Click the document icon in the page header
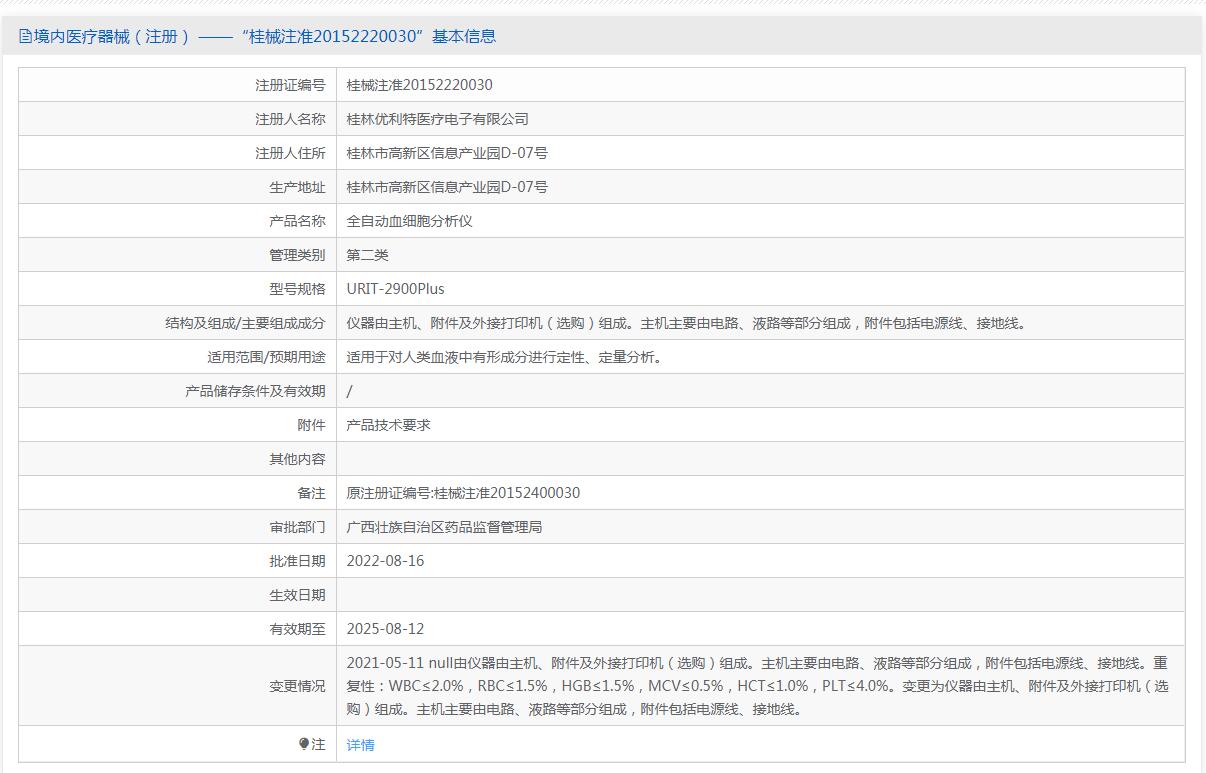Viewport: 1206px width, 773px height. (x=26, y=37)
